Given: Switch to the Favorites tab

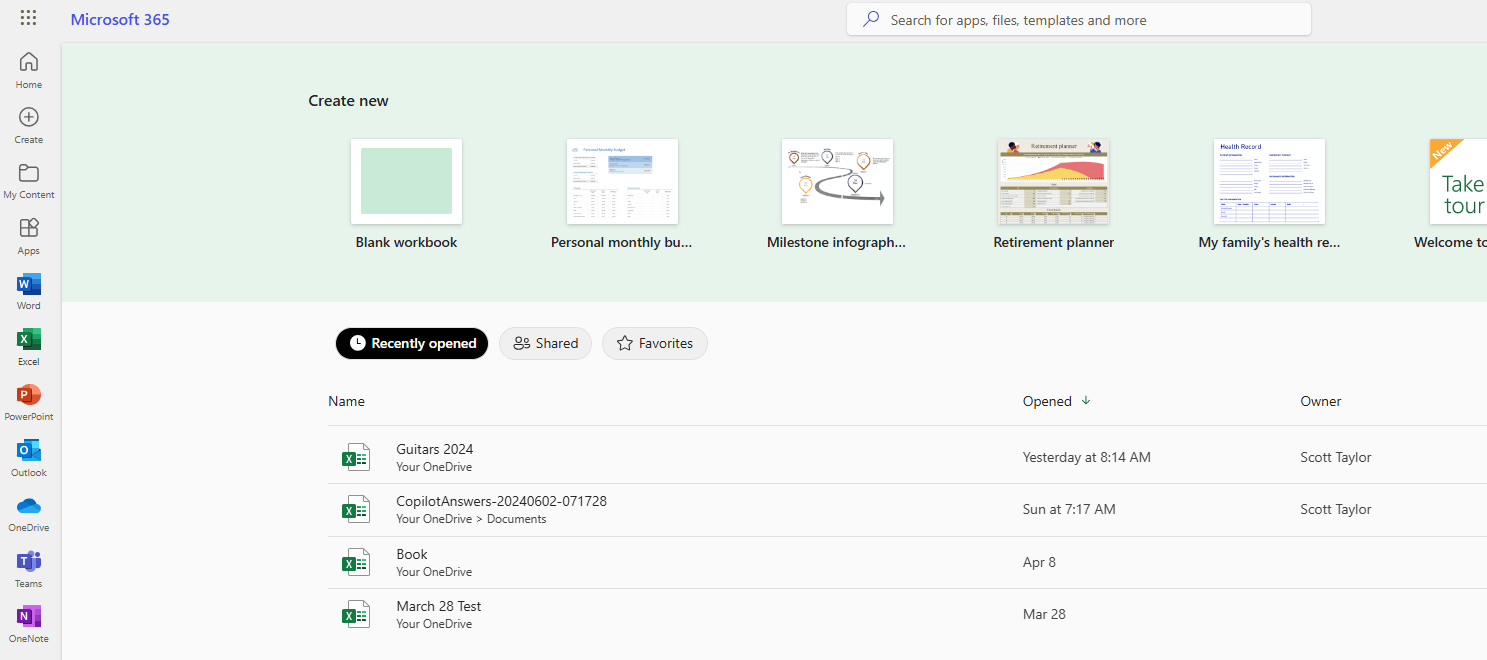Looking at the screenshot, I should point(655,343).
